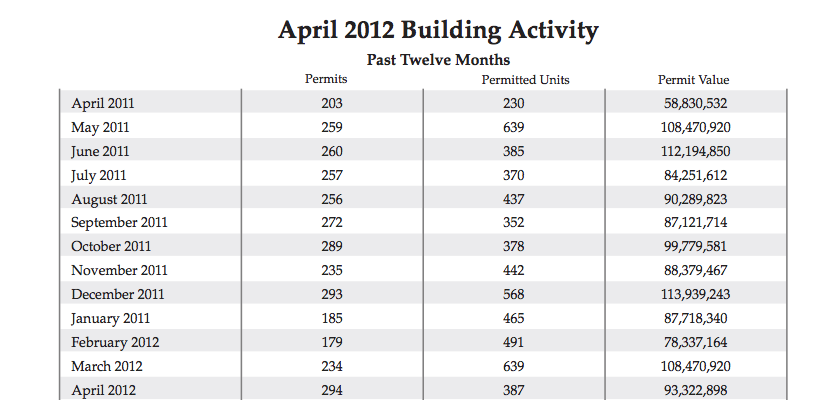Screen dimensions: 822x400
Task: Click the January 2011 row label
Action: point(111,319)
